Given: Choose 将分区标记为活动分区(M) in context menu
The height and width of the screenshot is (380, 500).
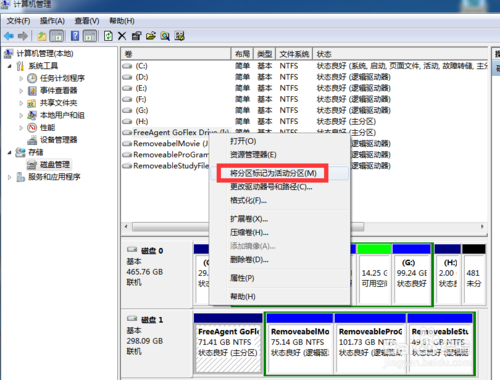Looking at the screenshot, I should pyautogui.click(x=273, y=173).
